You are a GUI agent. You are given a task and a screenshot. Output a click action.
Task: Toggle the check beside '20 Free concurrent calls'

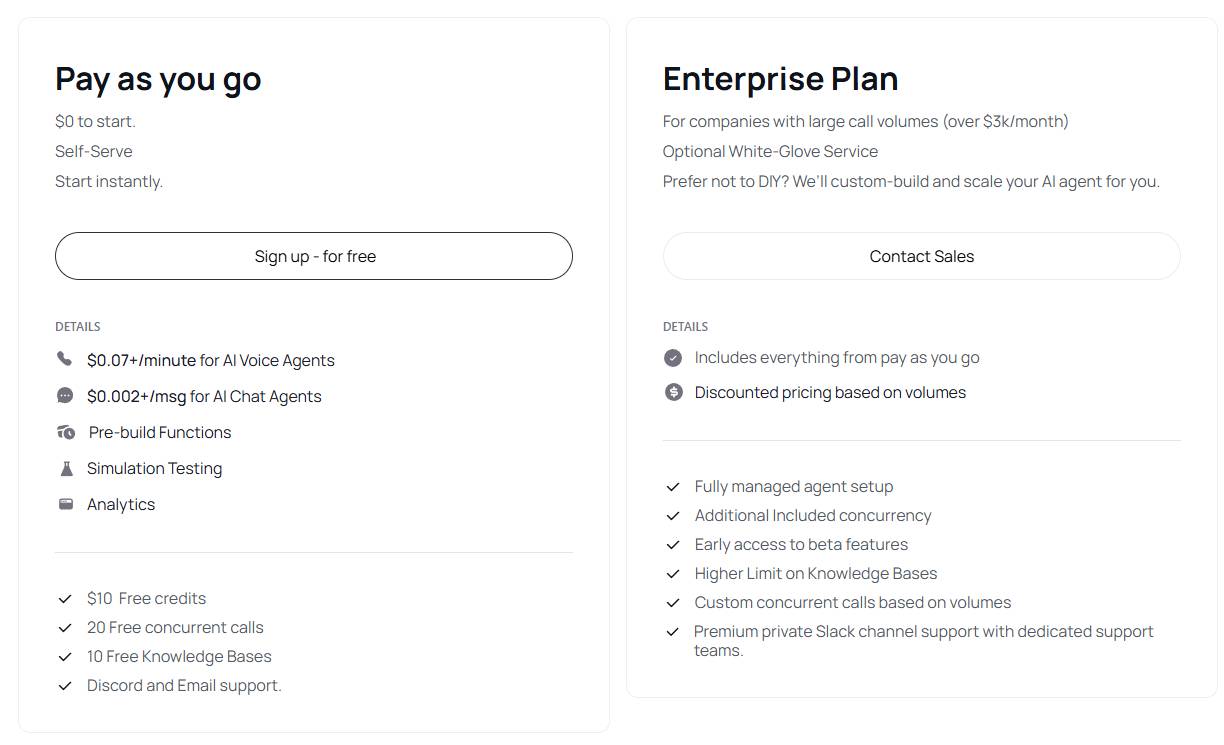pyautogui.click(x=65, y=627)
